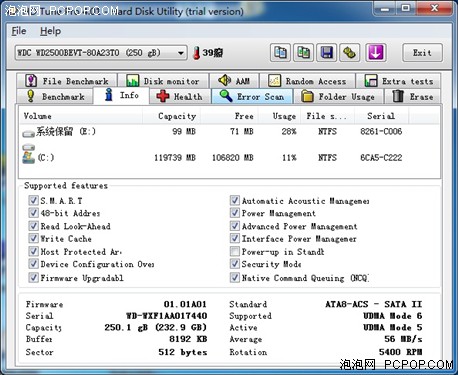Toggle the Device Configuration Overlay checkbox
Image resolution: width=458 pixels, height=375 pixels.
pos(33,264)
